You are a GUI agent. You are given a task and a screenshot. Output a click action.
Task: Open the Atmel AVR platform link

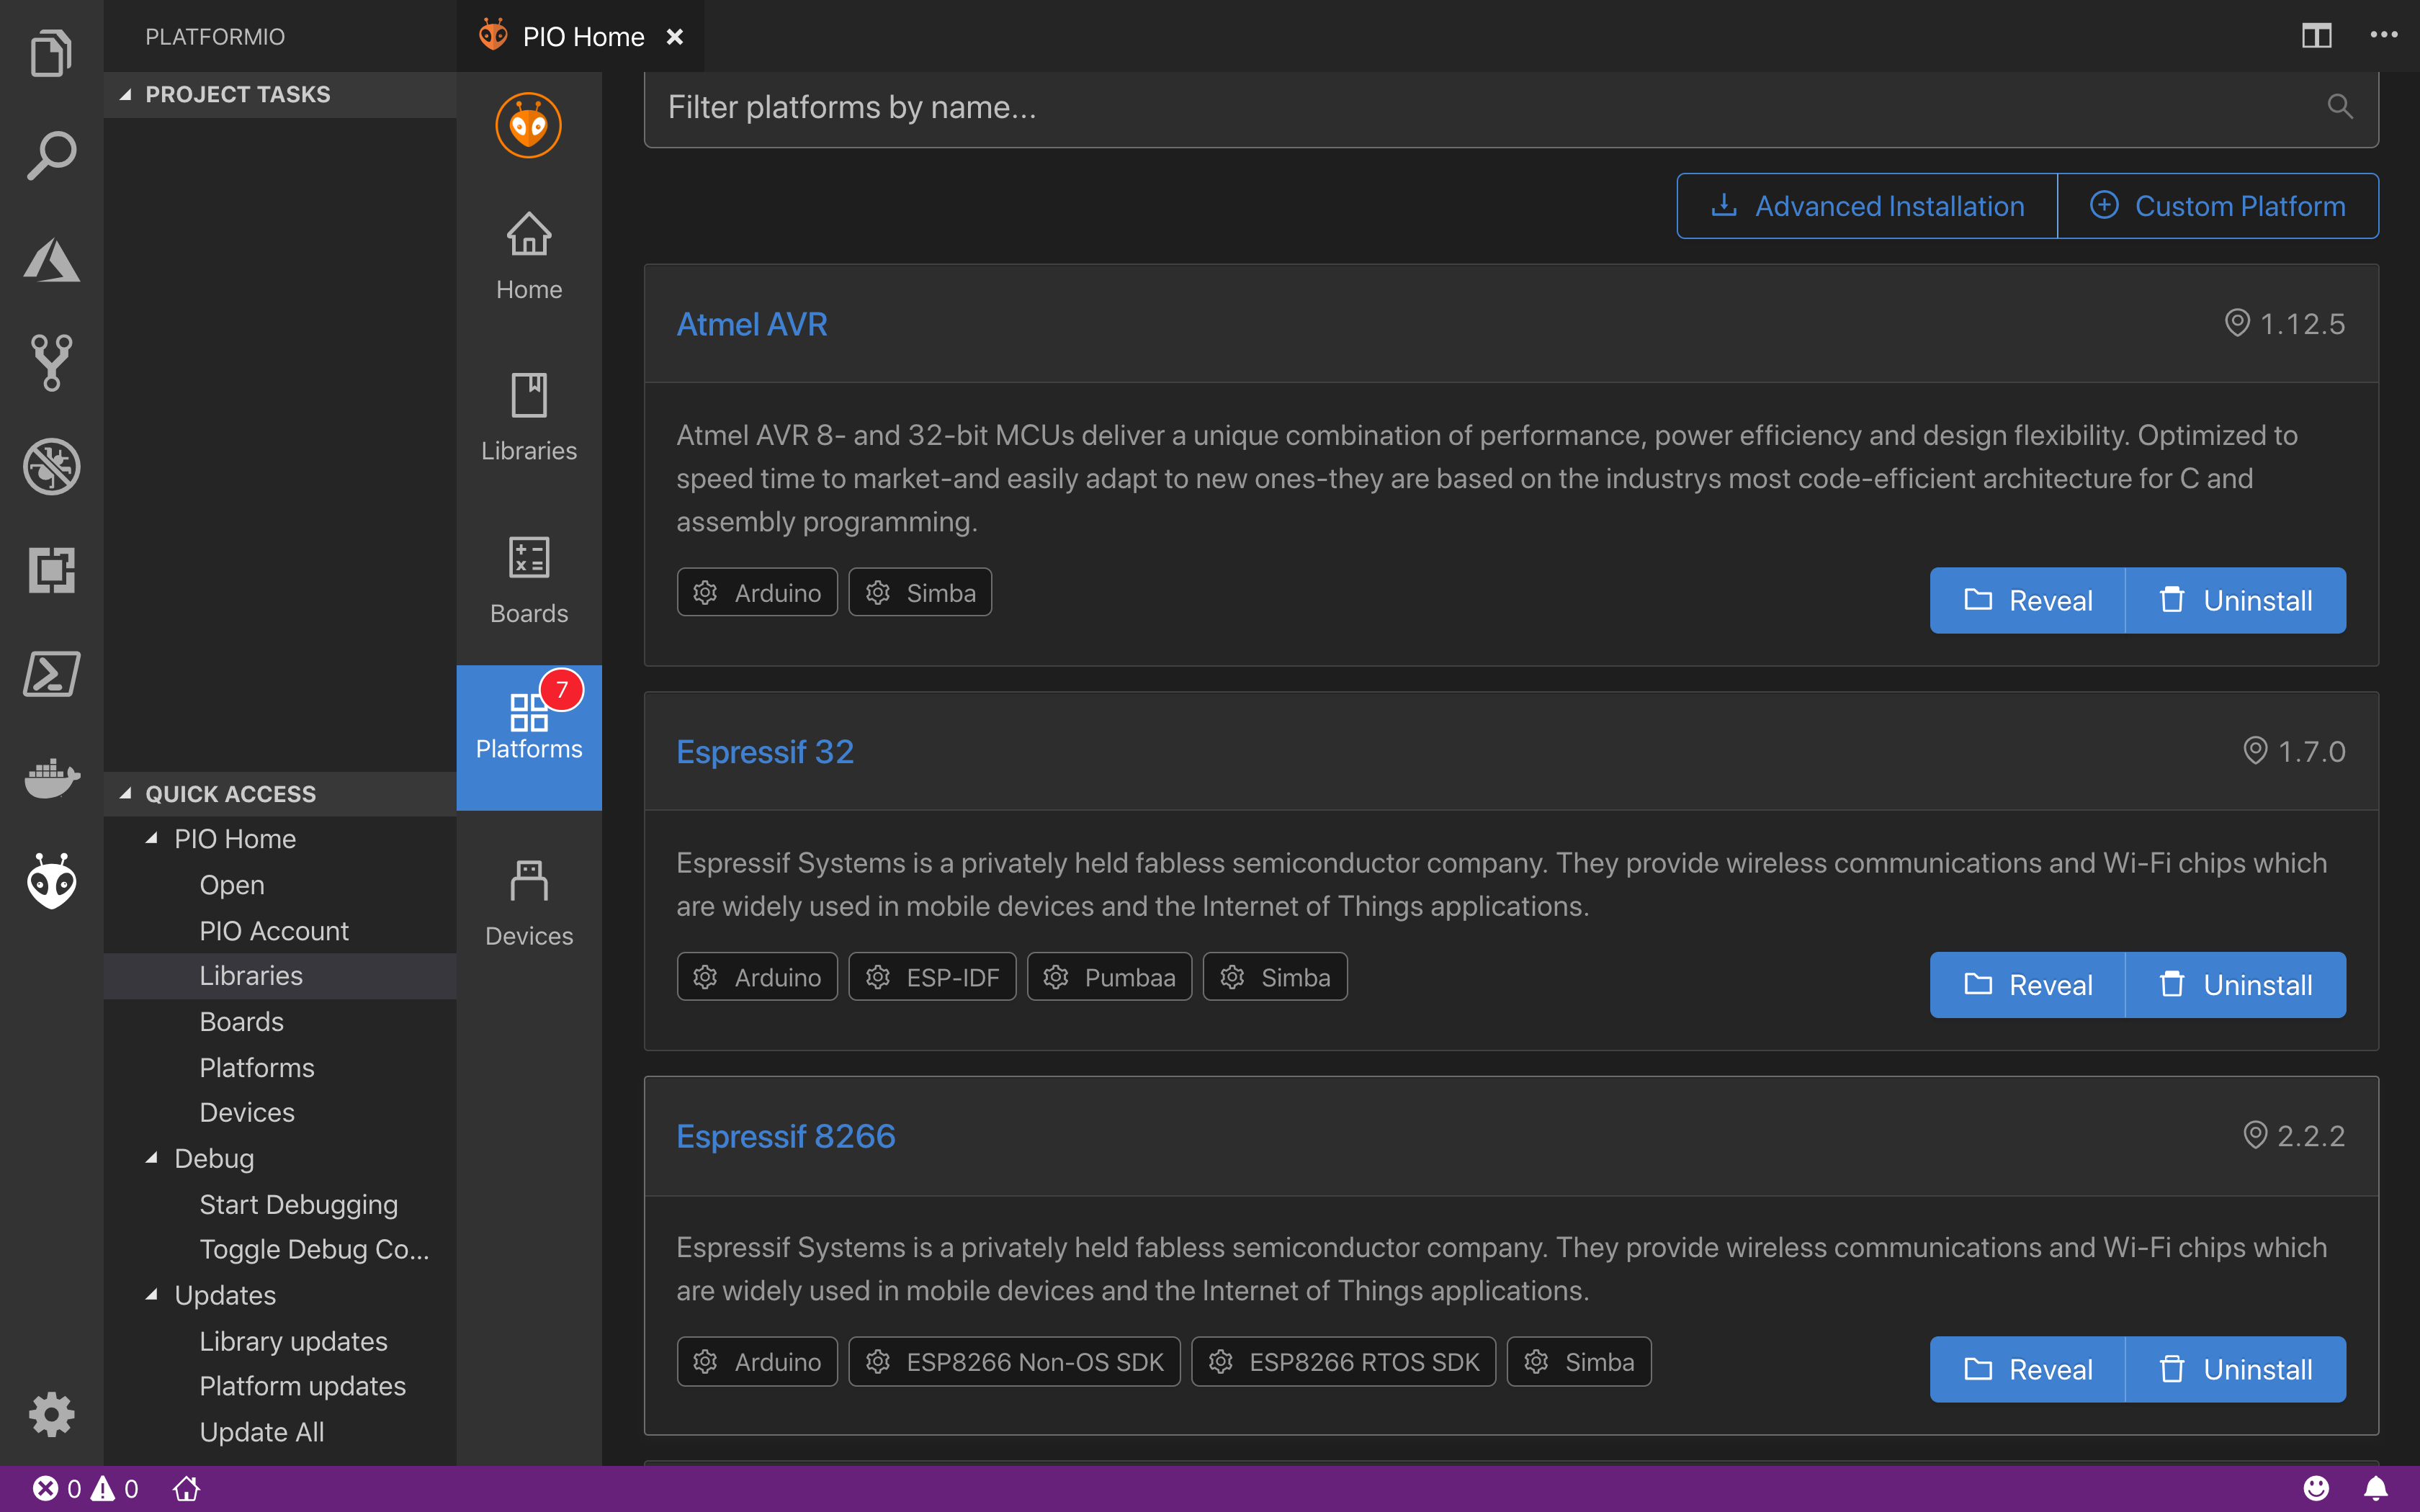(x=751, y=324)
